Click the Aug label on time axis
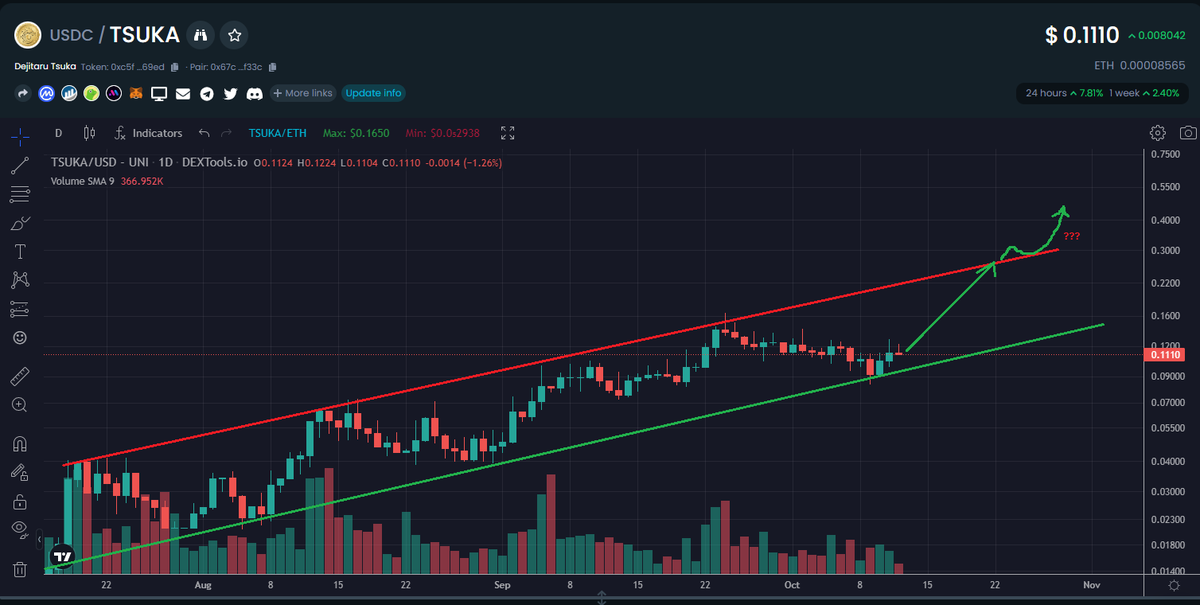Screen dimensions: 1200x605 click(x=203, y=583)
